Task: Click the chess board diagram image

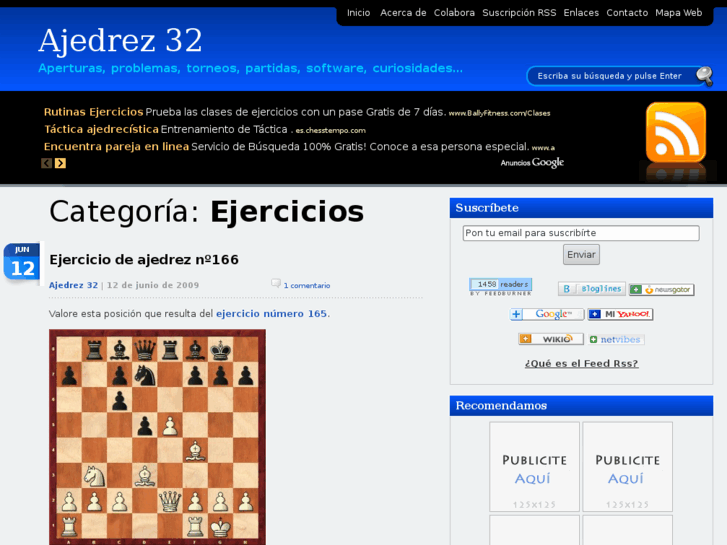Action: pyautogui.click(x=157, y=437)
